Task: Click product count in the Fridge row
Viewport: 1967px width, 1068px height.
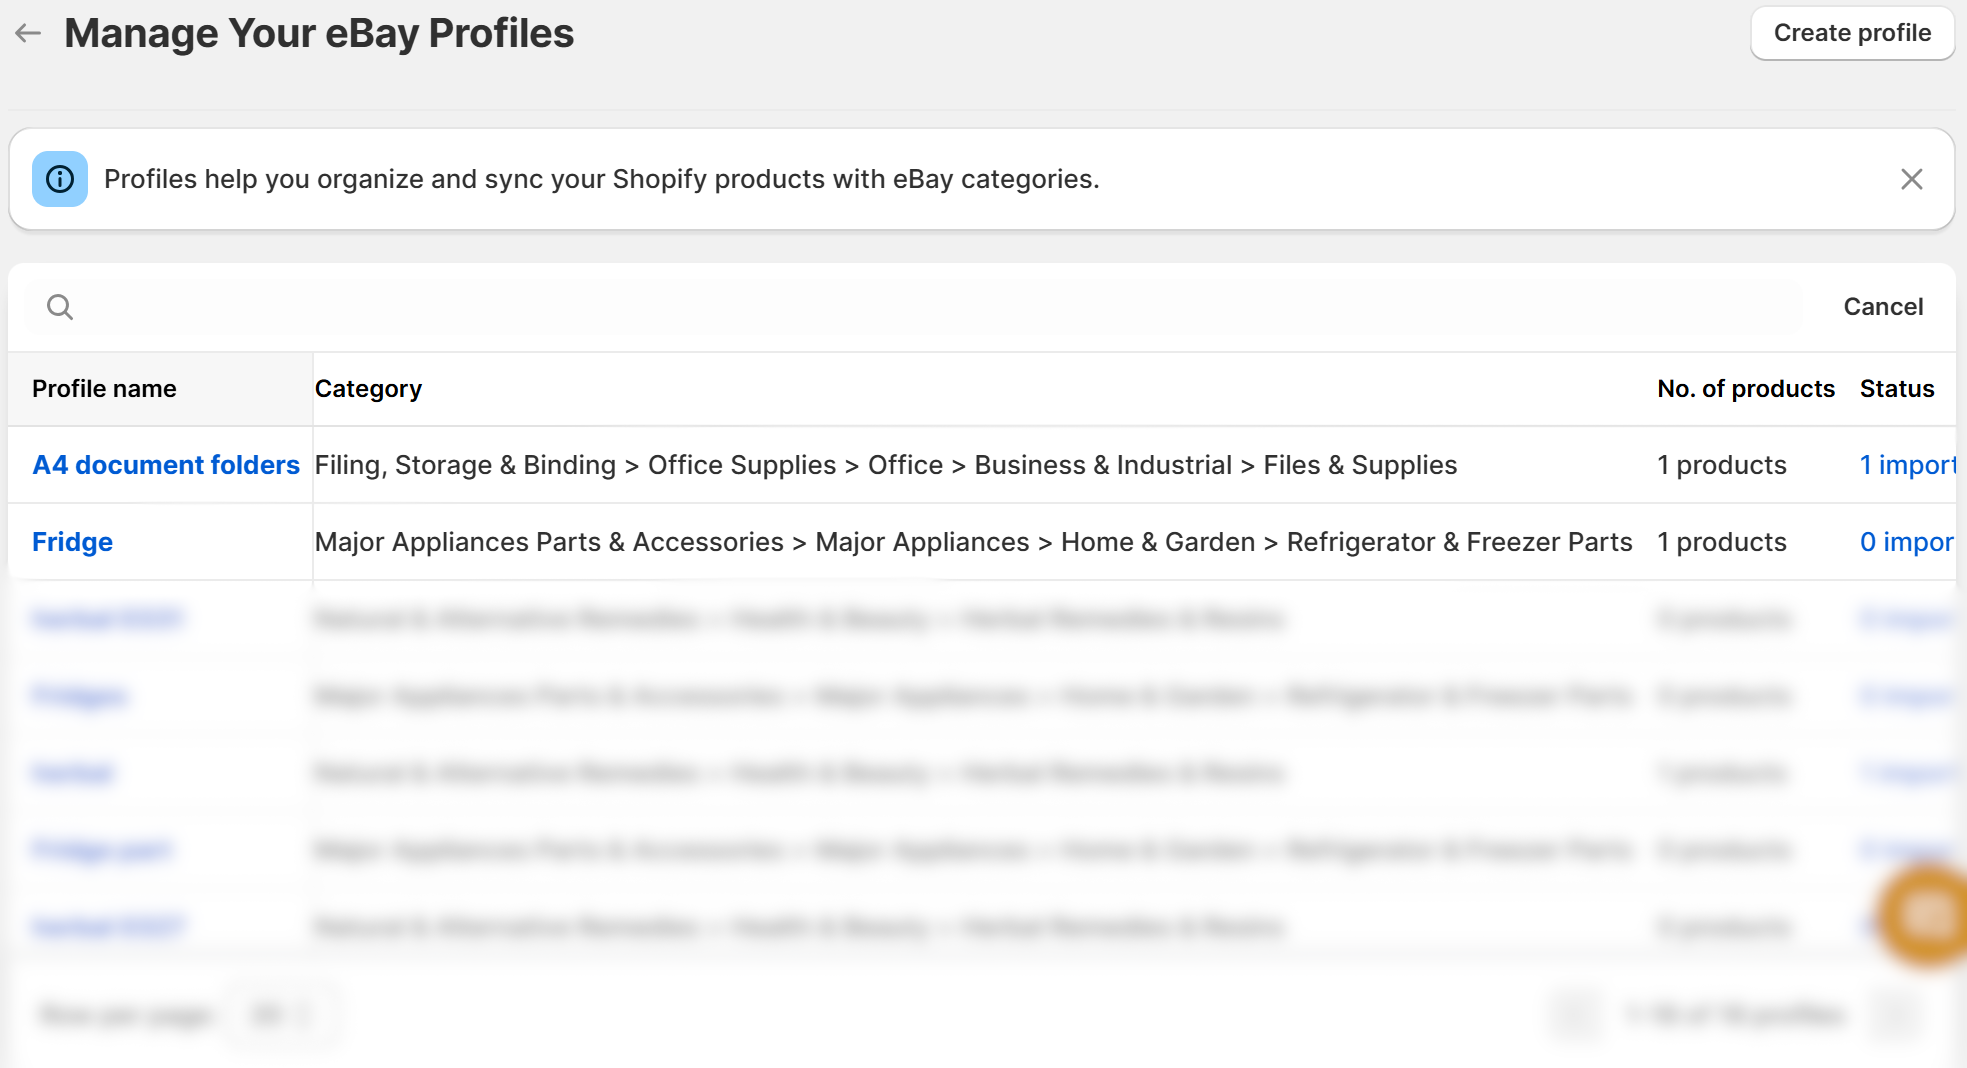Action: (1721, 542)
